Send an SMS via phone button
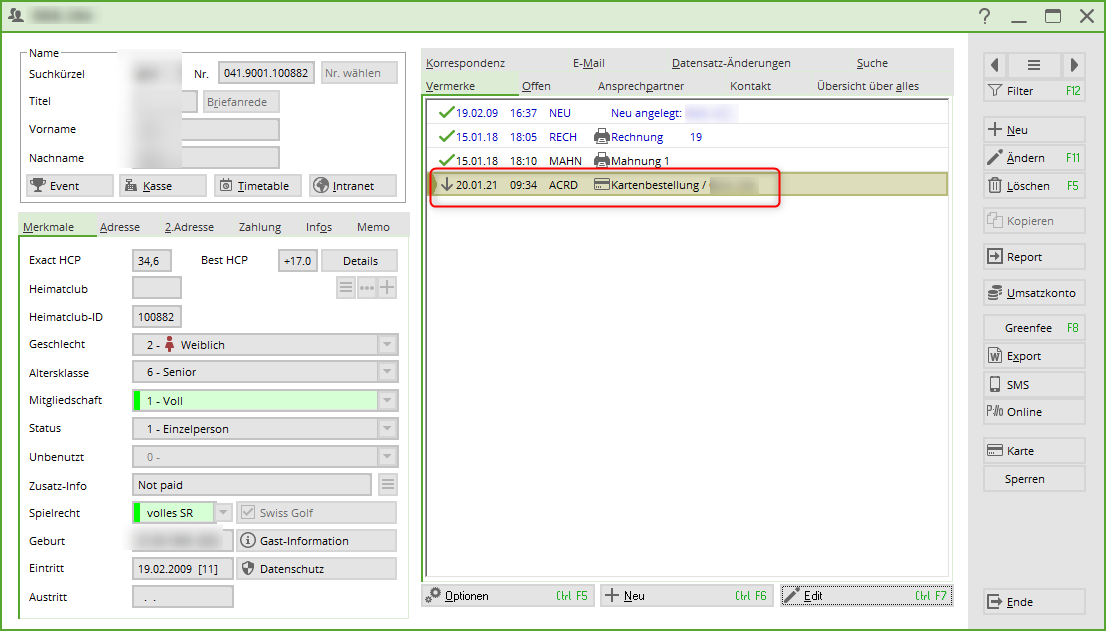1106x631 pixels. click(1033, 385)
